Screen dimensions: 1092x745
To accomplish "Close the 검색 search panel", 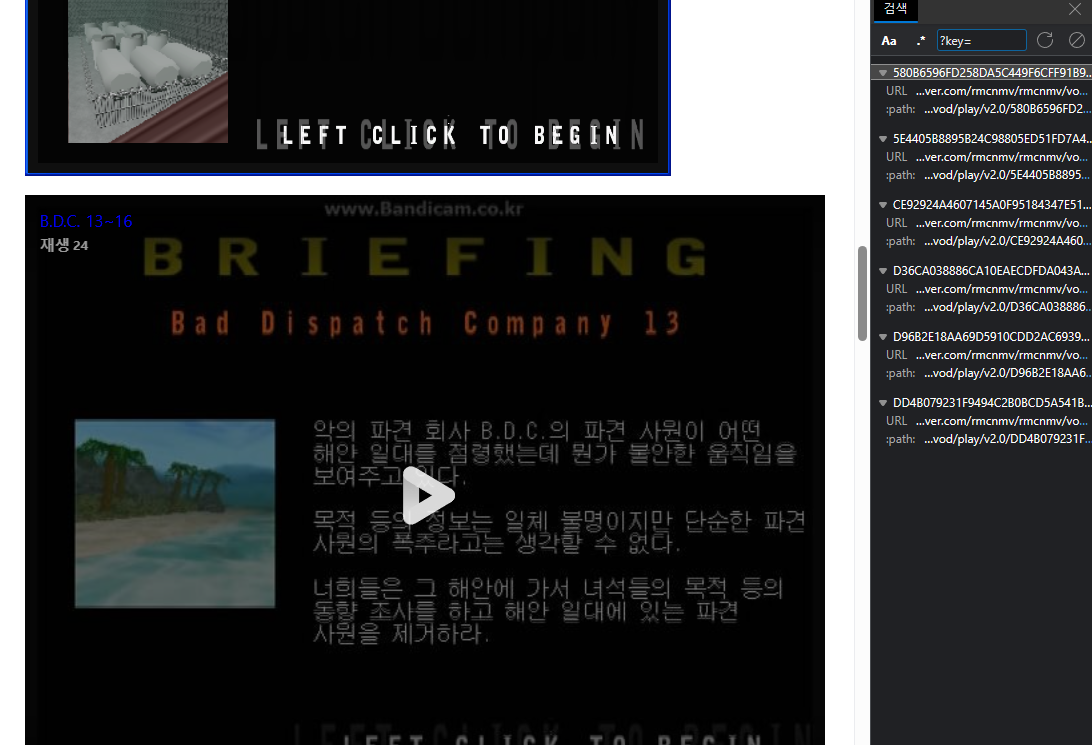I will 1075,9.
